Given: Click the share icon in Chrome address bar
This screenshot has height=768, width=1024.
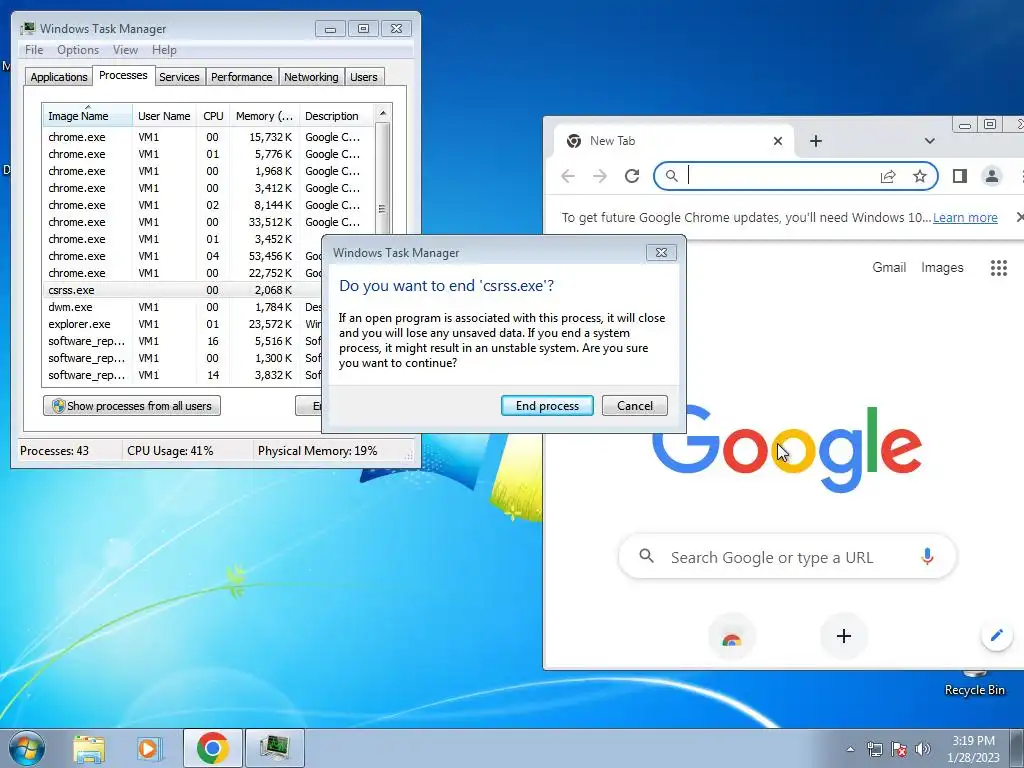Looking at the screenshot, I should tap(888, 176).
